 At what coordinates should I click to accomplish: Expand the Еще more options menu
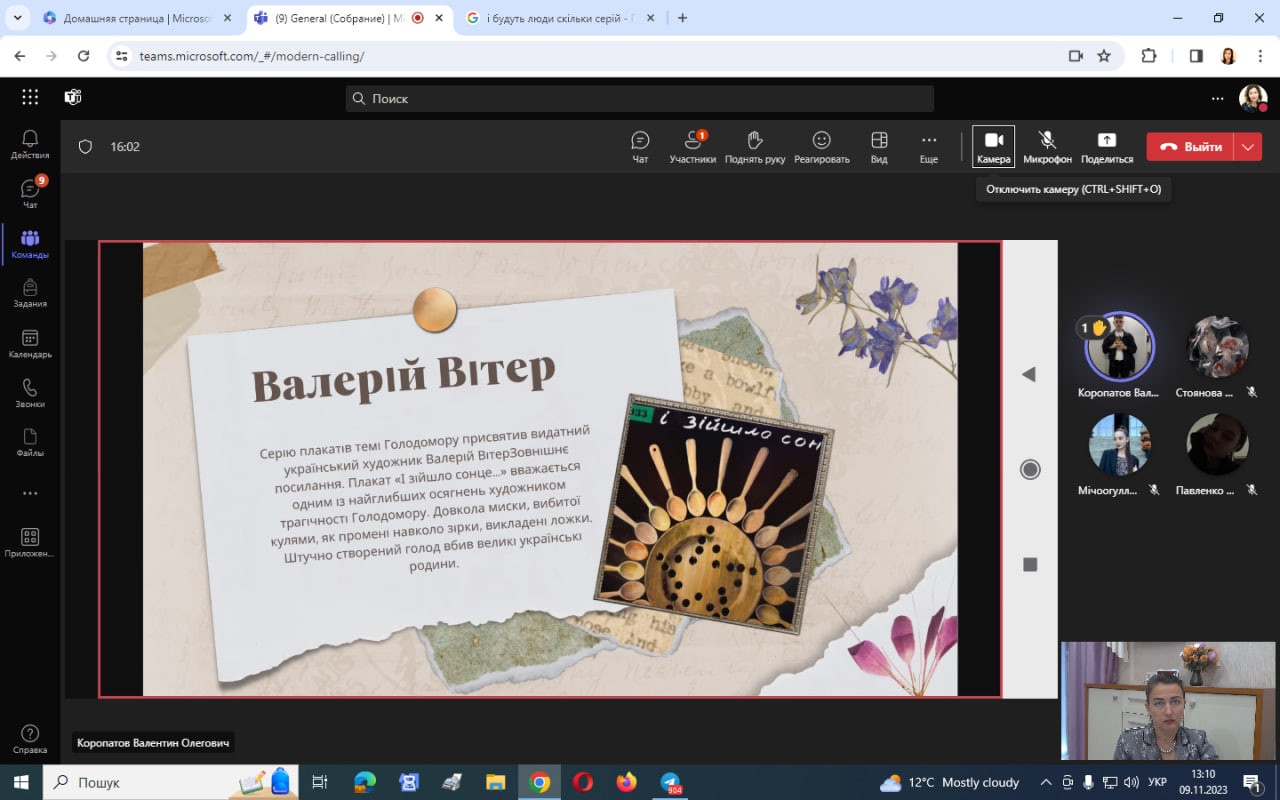(x=929, y=146)
